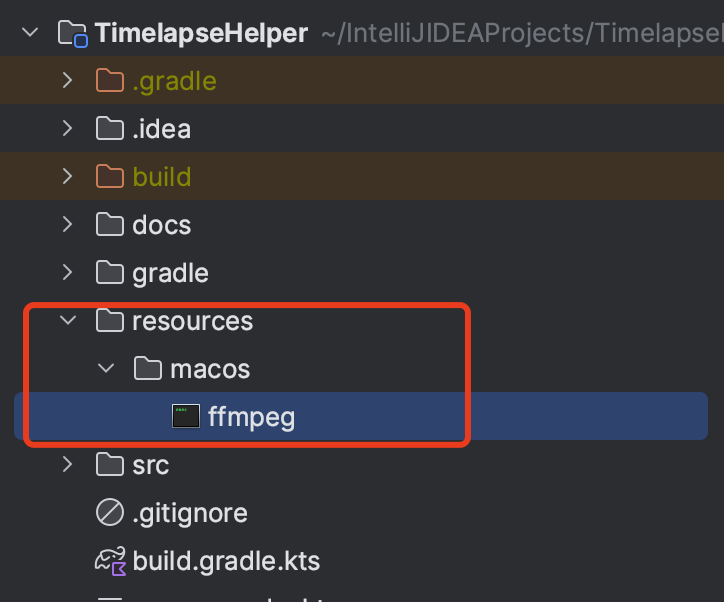Collapse the resources folder chevron
This screenshot has height=602, width=724.
point(68,320)
